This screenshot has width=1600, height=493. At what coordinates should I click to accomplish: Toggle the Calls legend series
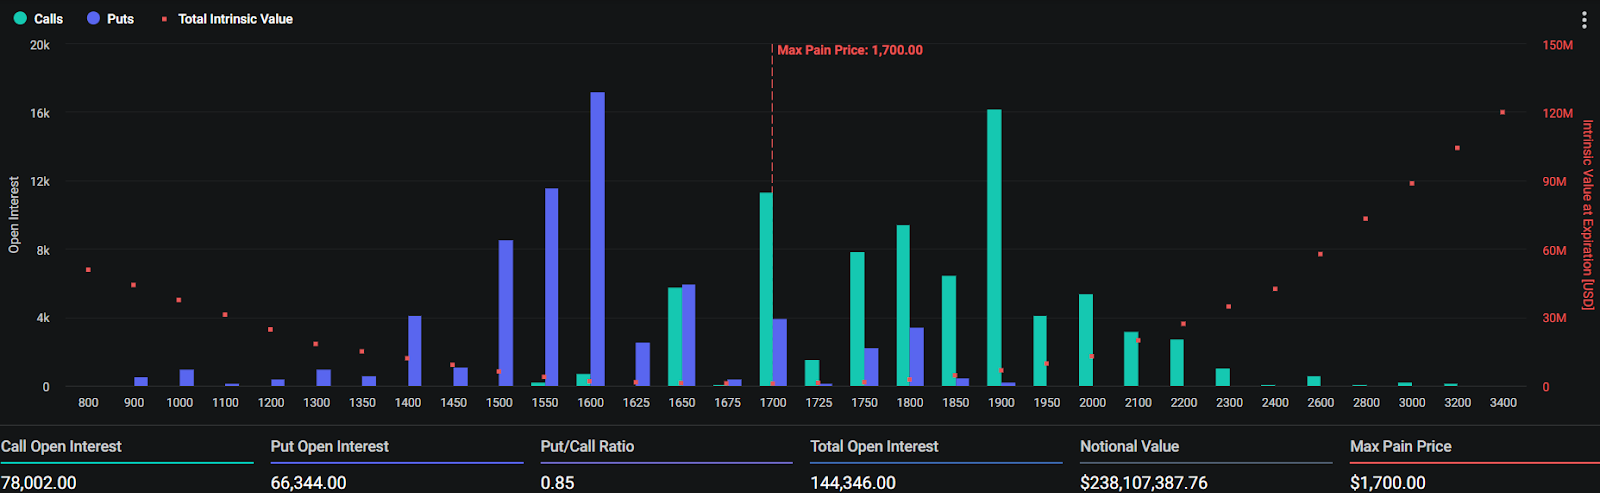38,19
